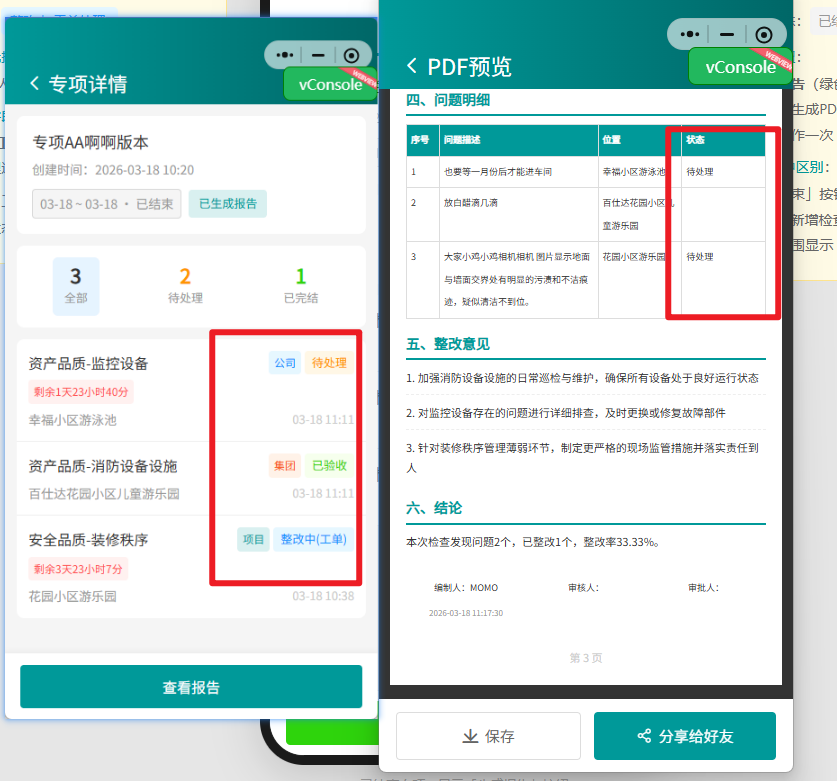Go back from 专项详情 page
This screenshot has height=781, width=837.
click(x=35, y=84)
